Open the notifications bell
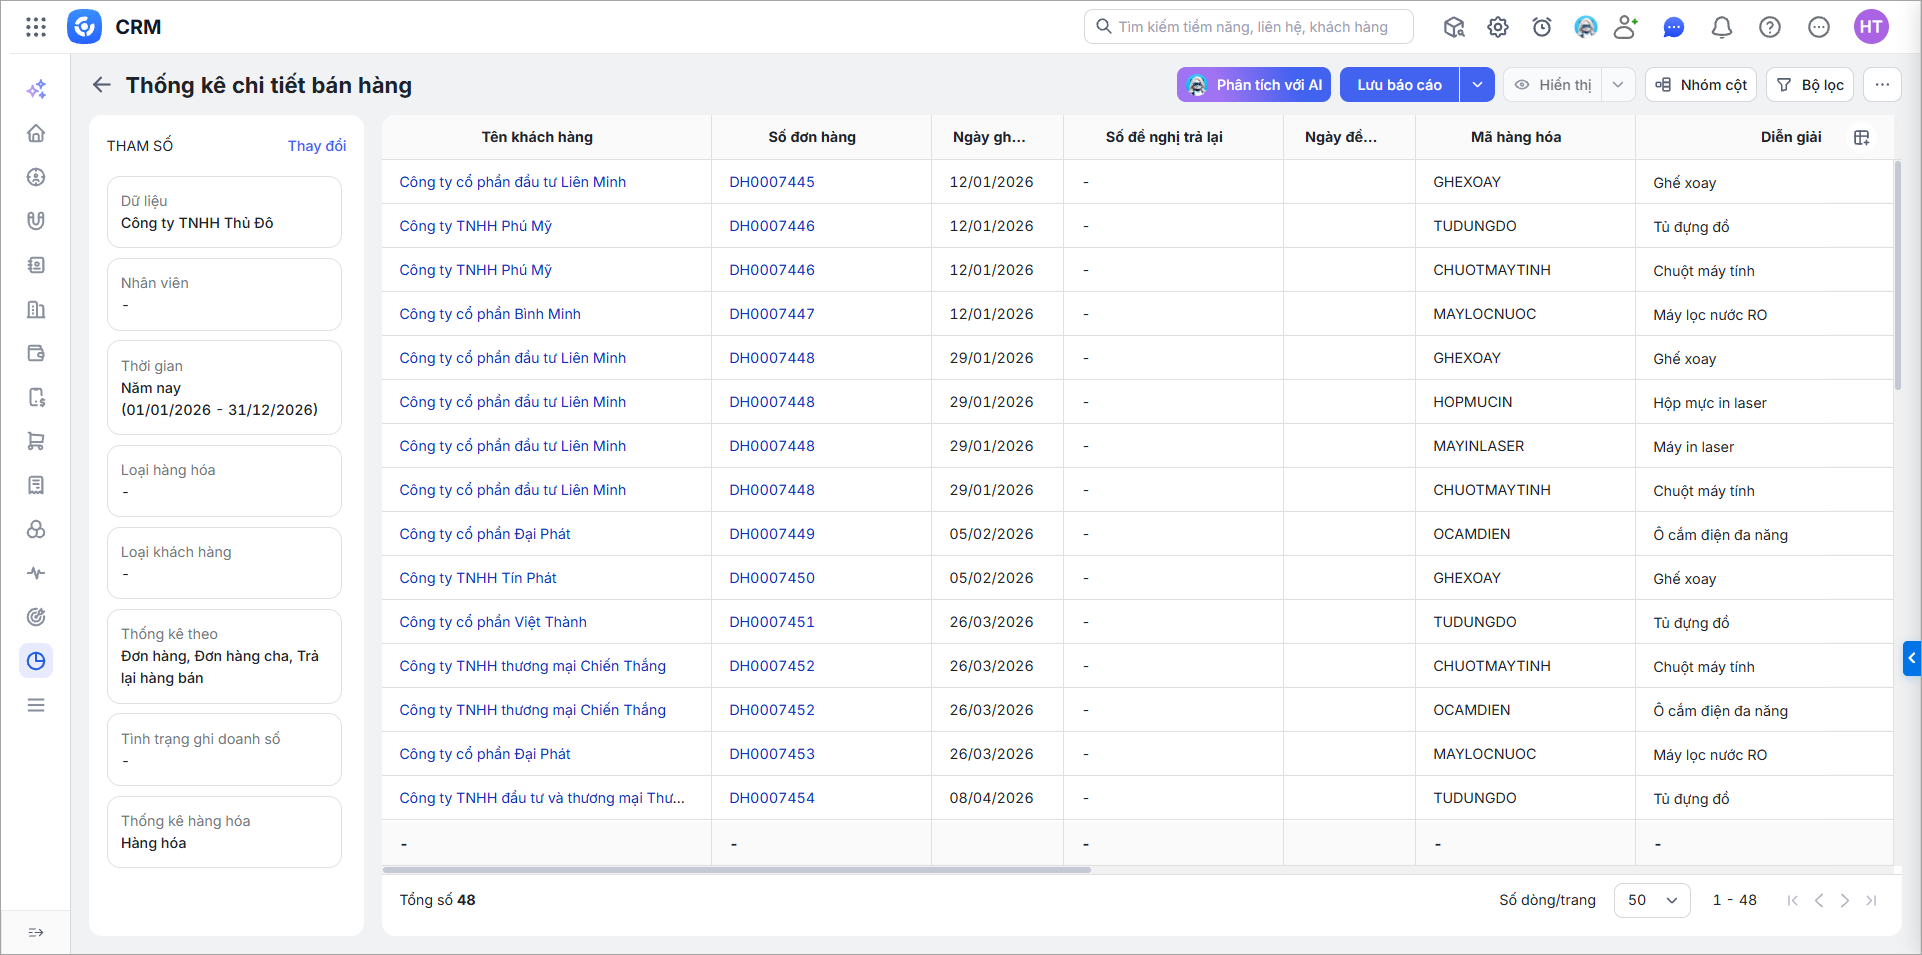Screen dimensions: 1922x955 tap(1722, 27)
